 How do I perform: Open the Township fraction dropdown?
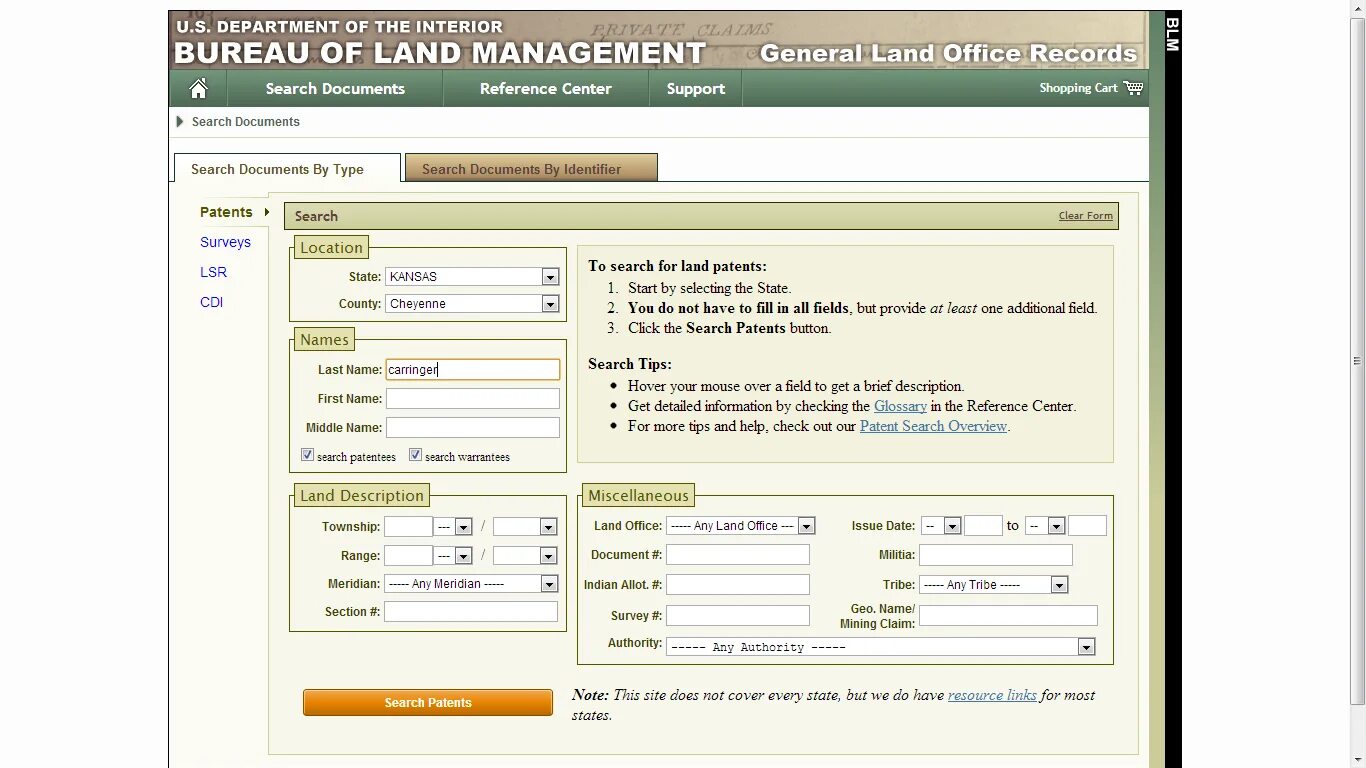525,527
